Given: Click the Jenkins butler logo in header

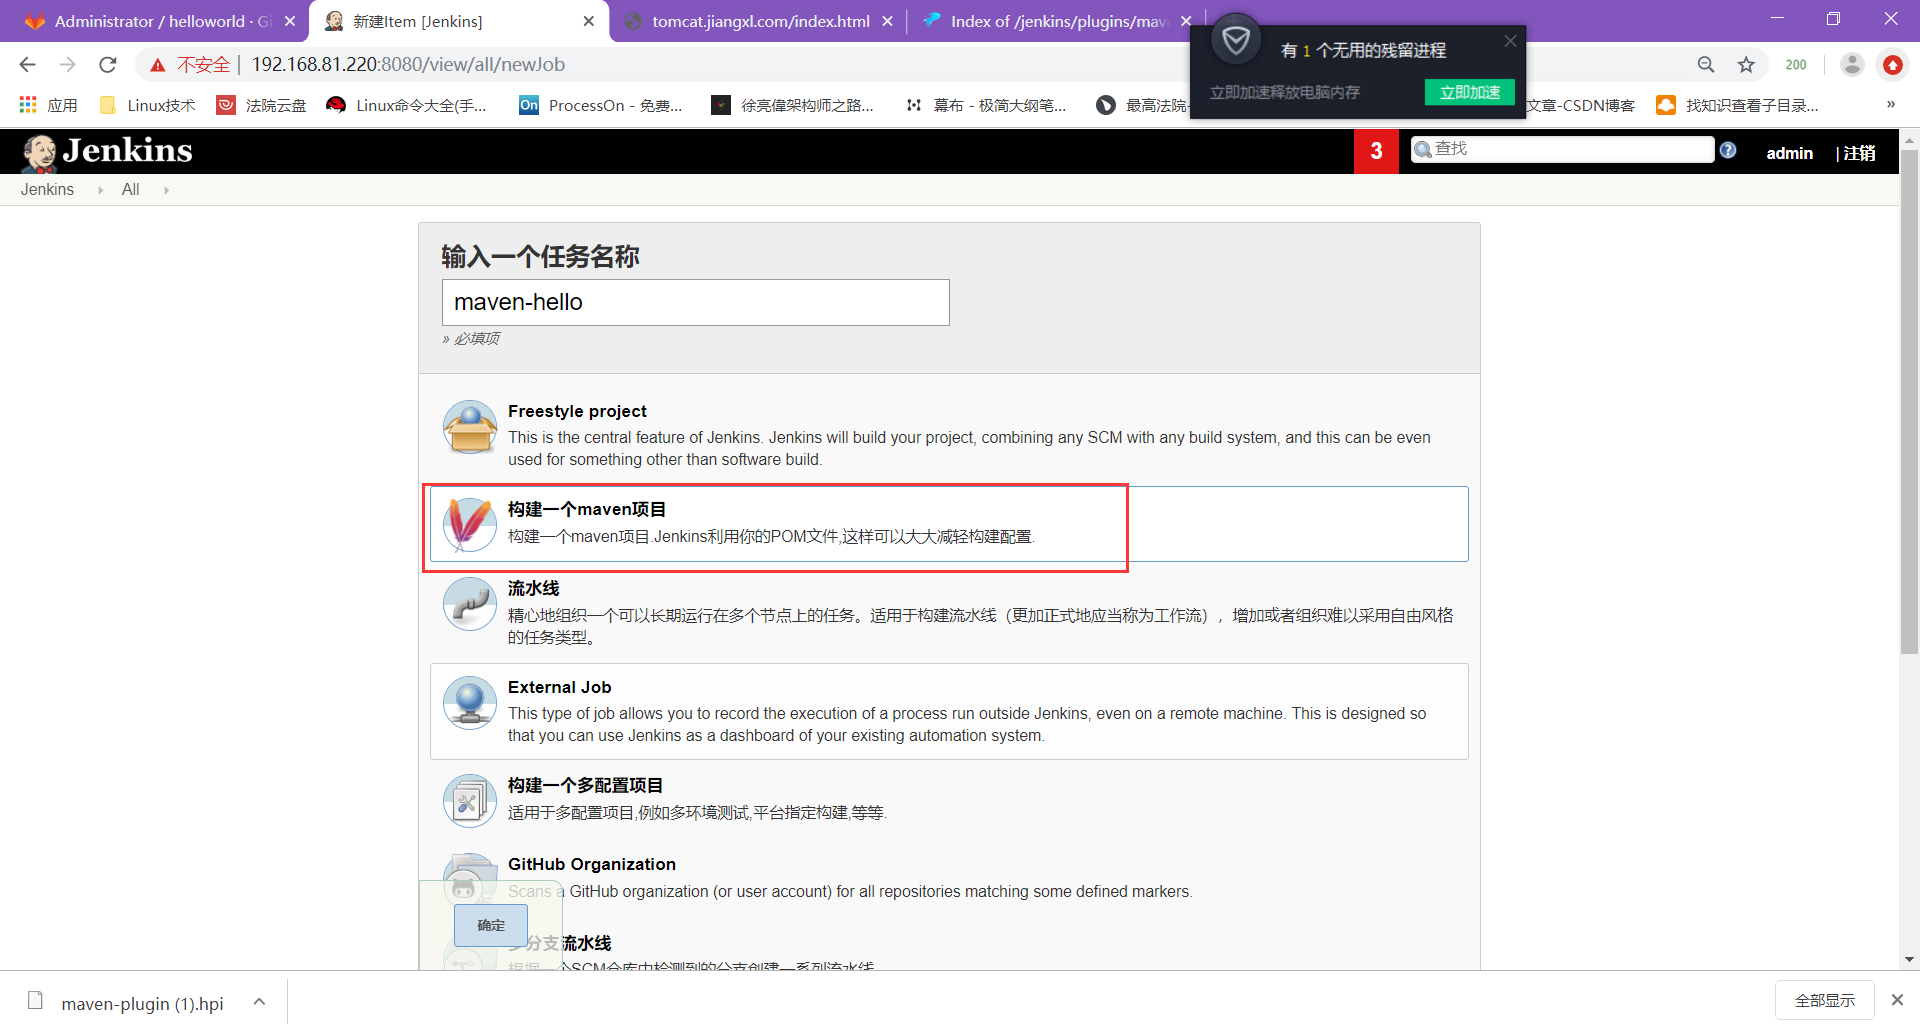Looking at the screenshot, I should 38,151.
